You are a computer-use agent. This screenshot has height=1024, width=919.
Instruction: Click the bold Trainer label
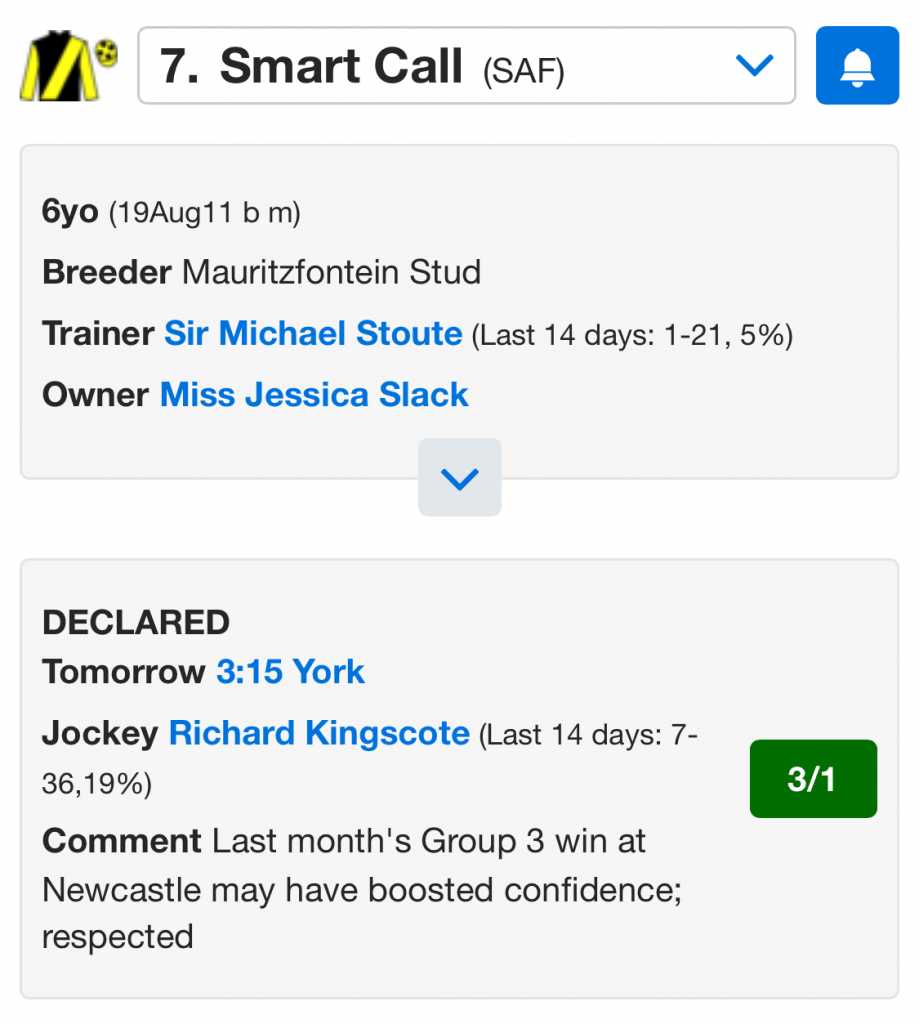tap(98, 333)
